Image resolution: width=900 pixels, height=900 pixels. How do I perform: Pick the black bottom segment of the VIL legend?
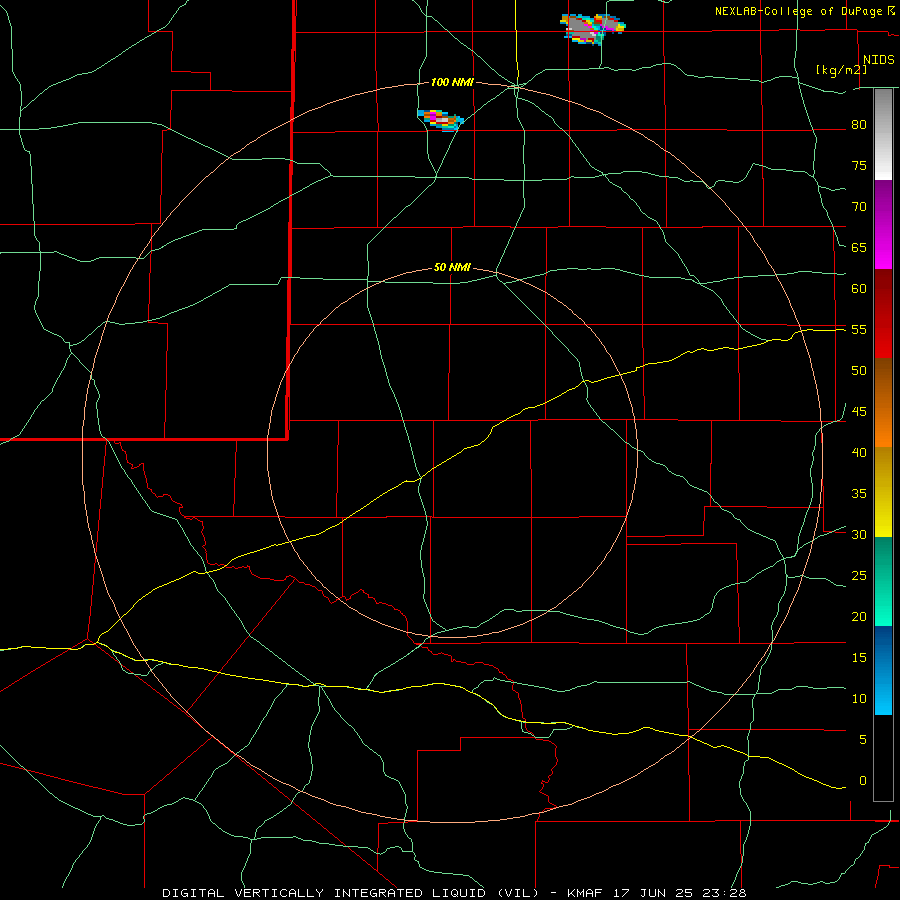883,758
